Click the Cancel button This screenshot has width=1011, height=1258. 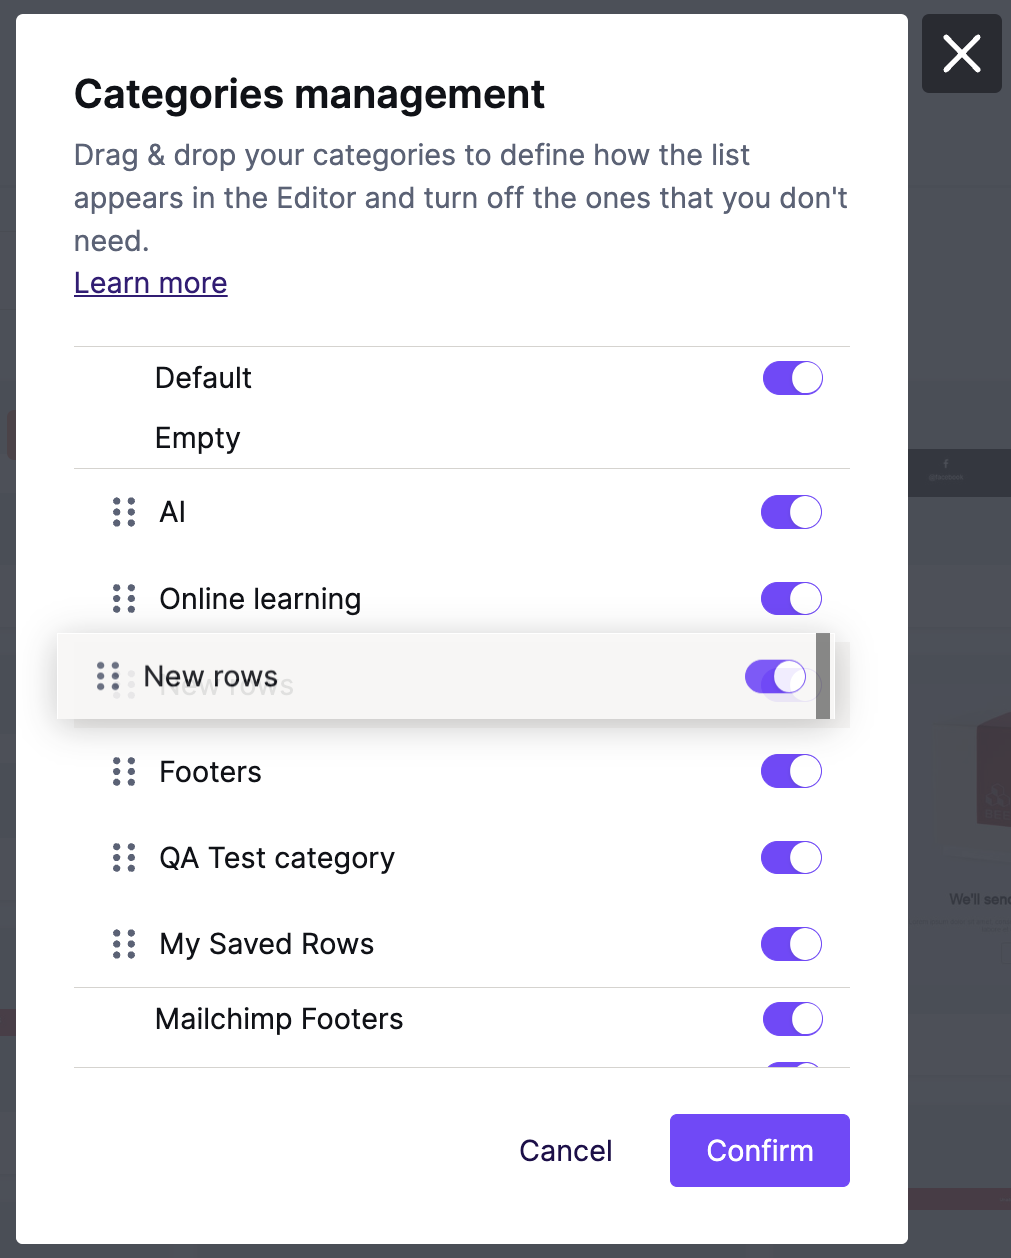(566, 1150)
